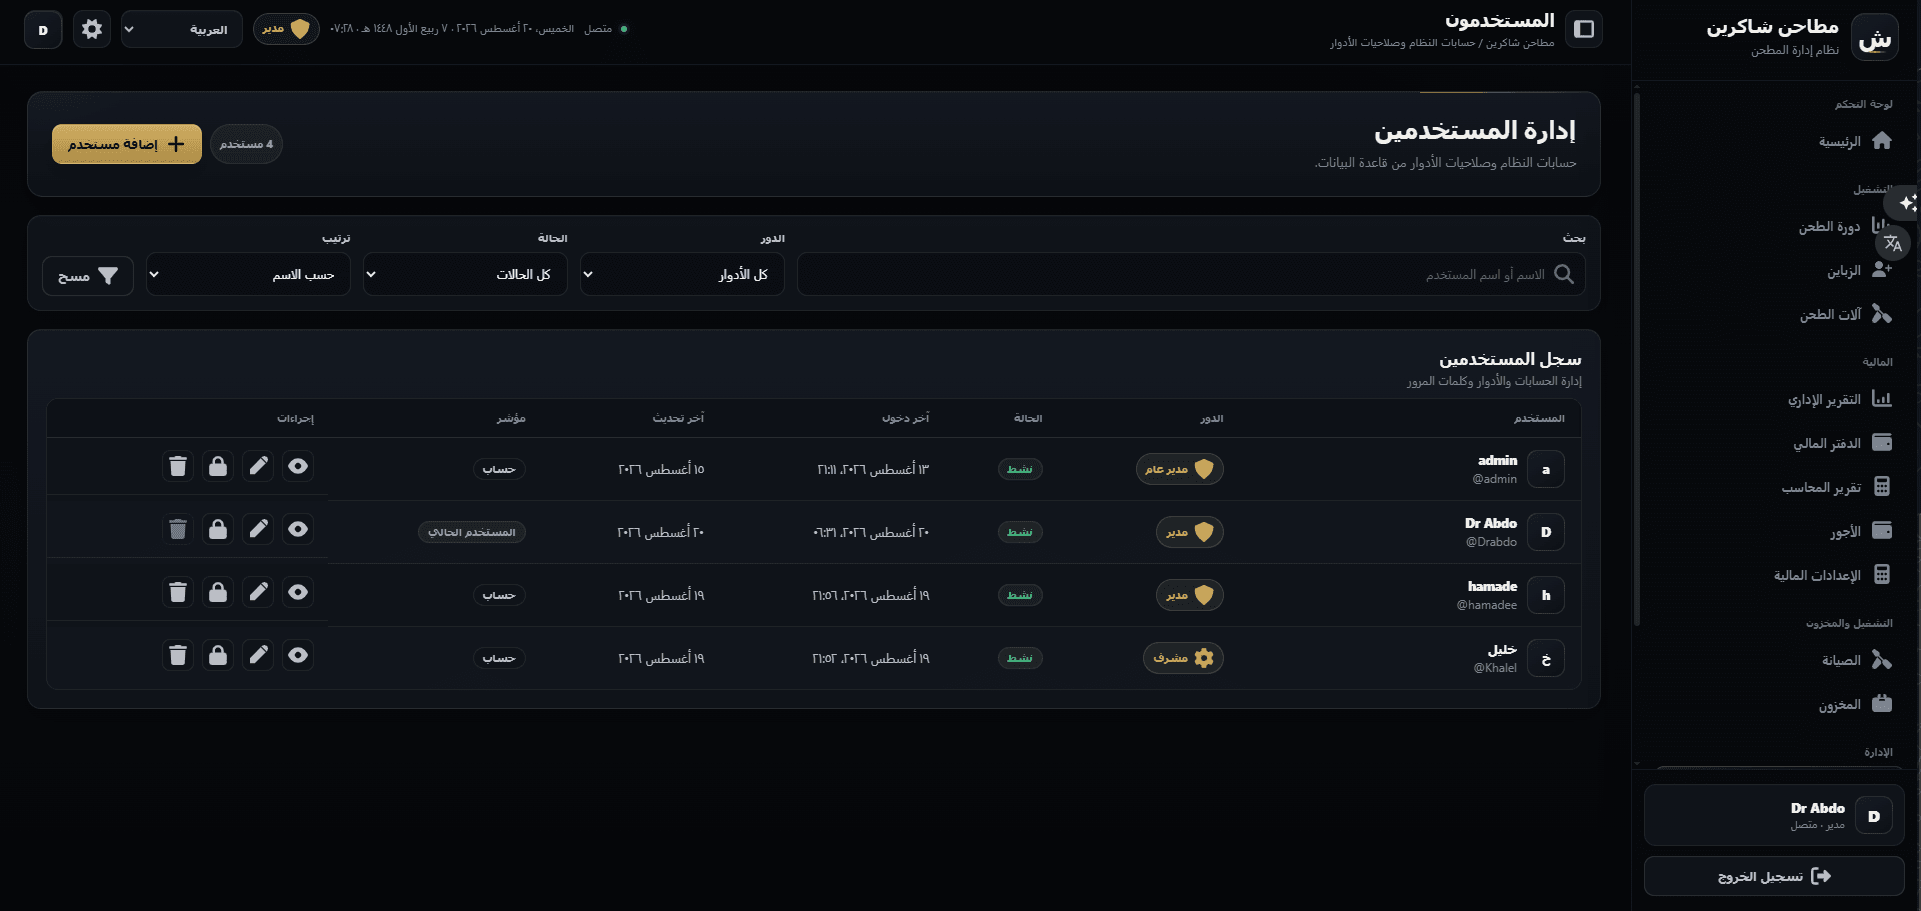
Task: Click the lock icon in the خليل row
Action: point(218,655)
